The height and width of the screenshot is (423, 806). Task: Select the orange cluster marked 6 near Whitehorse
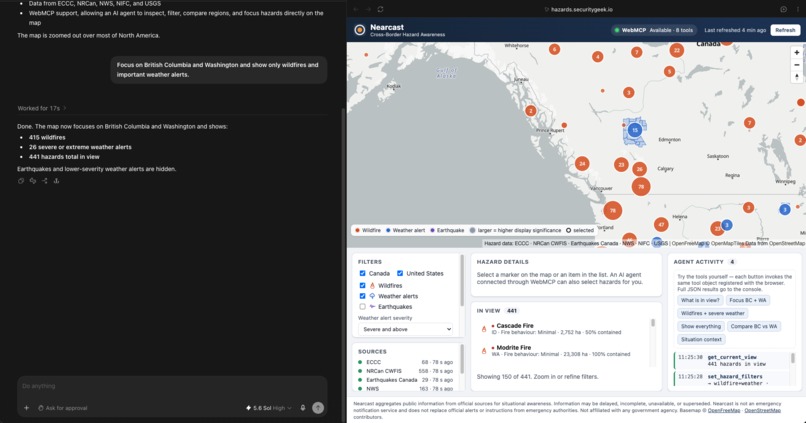click(x=554, y=49)
